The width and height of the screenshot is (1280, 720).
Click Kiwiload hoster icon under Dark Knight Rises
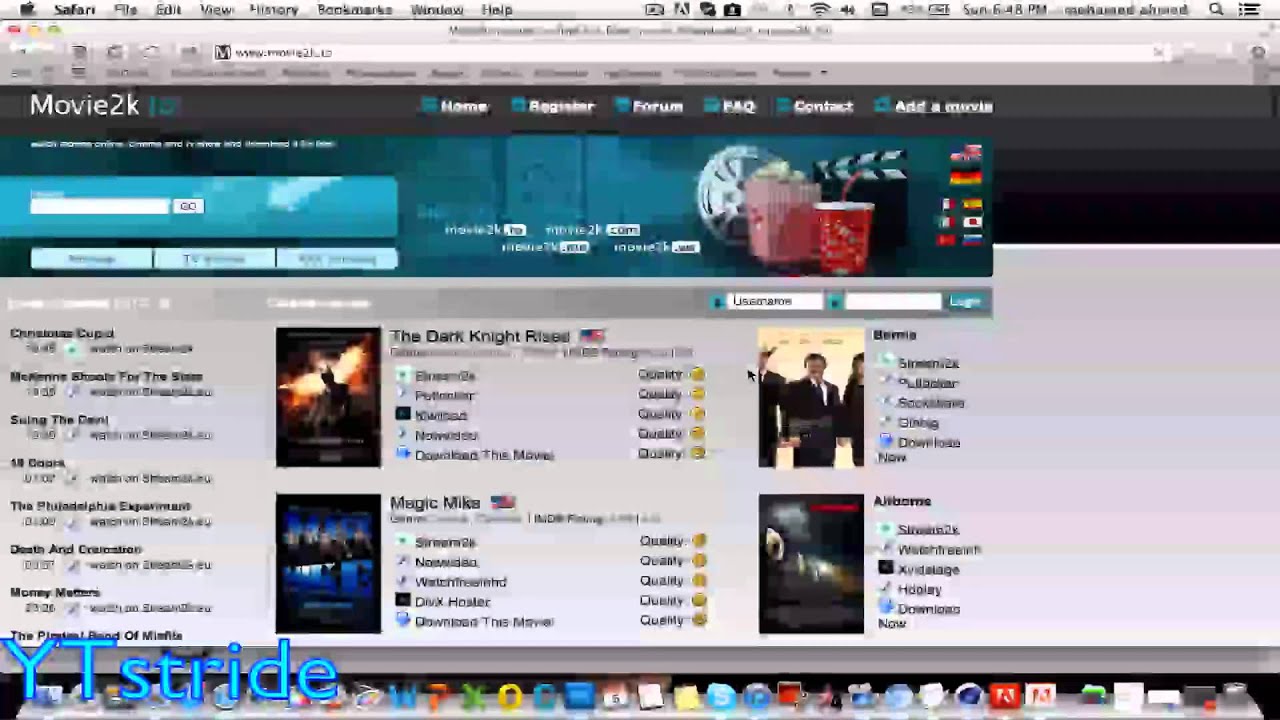coord(403,414)
